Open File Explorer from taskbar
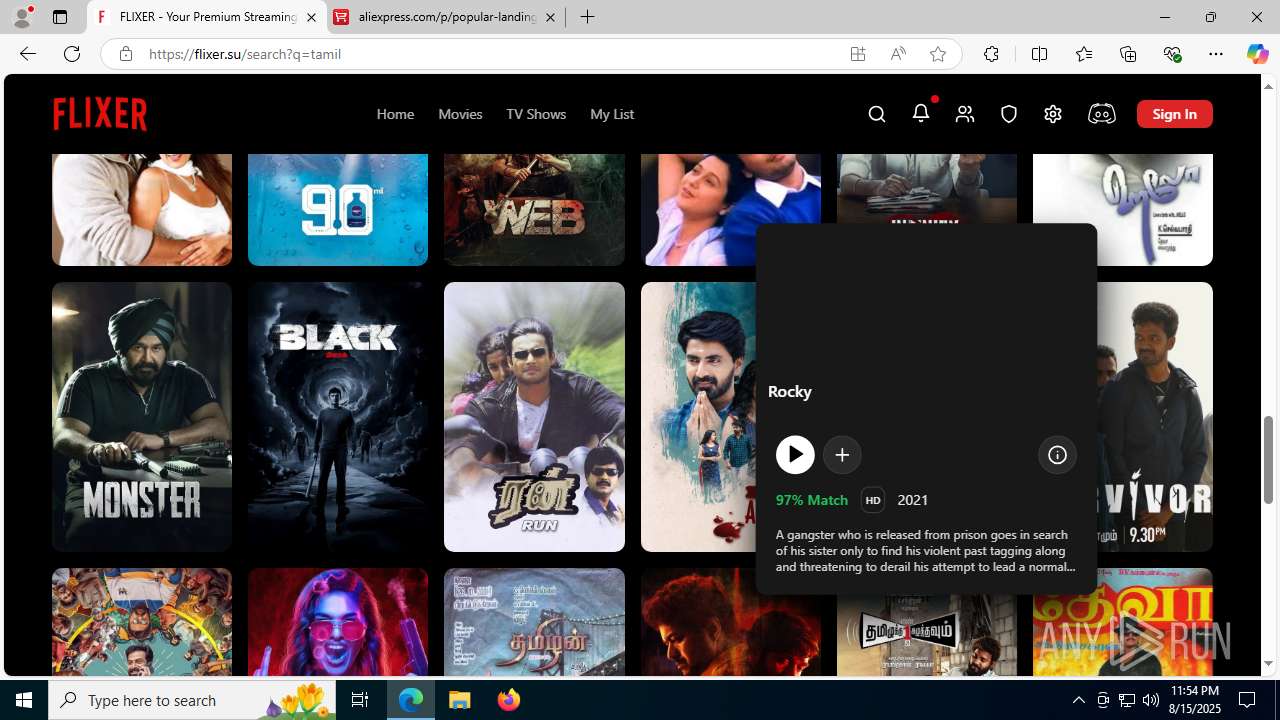Viewport: 1280px width, 720px height. tap(460, 700)
